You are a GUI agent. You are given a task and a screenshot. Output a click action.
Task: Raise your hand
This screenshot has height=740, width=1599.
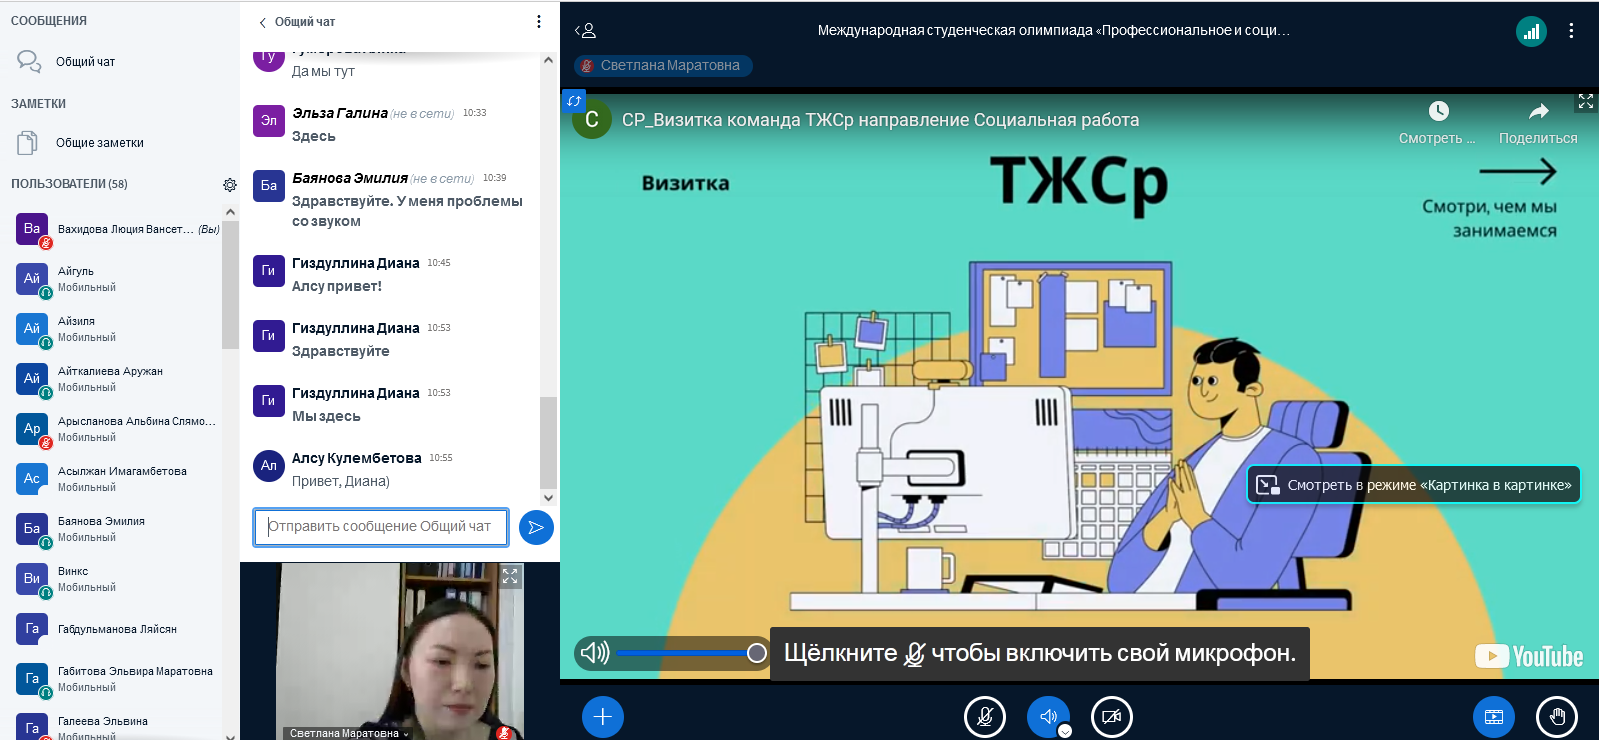click(x=1556, y=717)
